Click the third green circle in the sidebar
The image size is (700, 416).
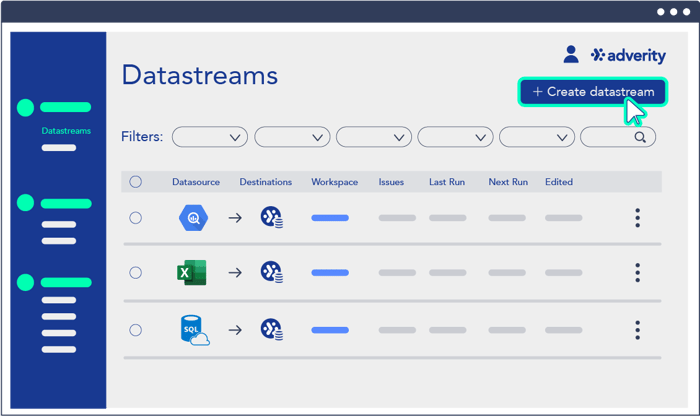[x=25, y=282]
